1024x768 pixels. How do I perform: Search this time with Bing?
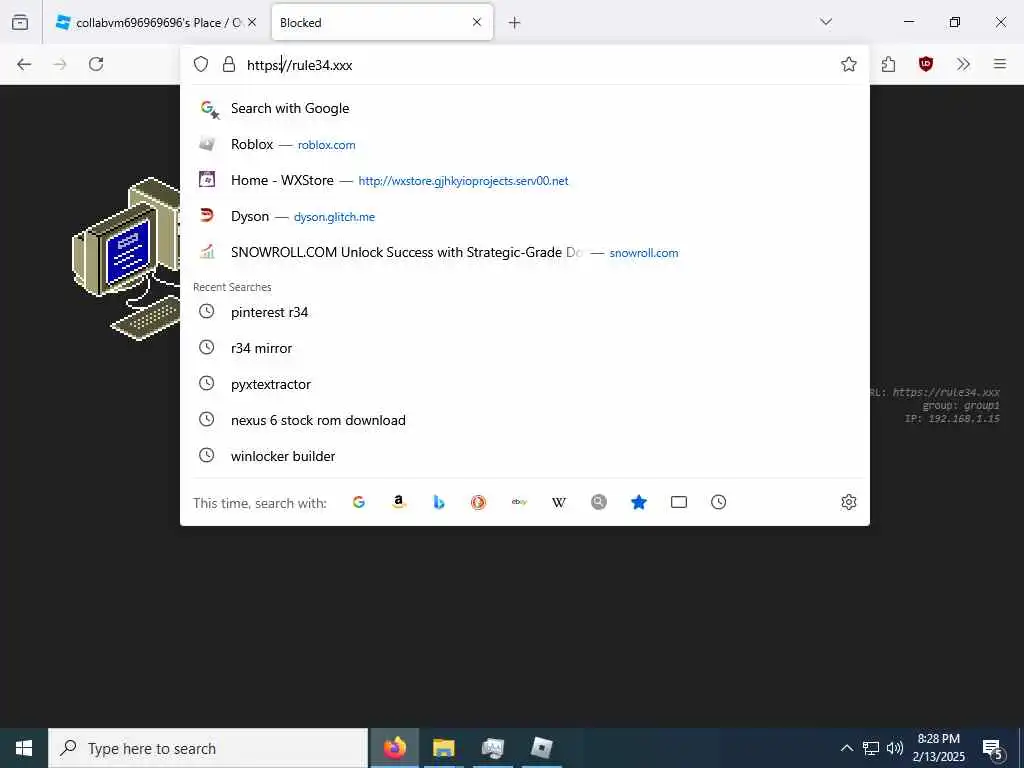tap(439, 502)
